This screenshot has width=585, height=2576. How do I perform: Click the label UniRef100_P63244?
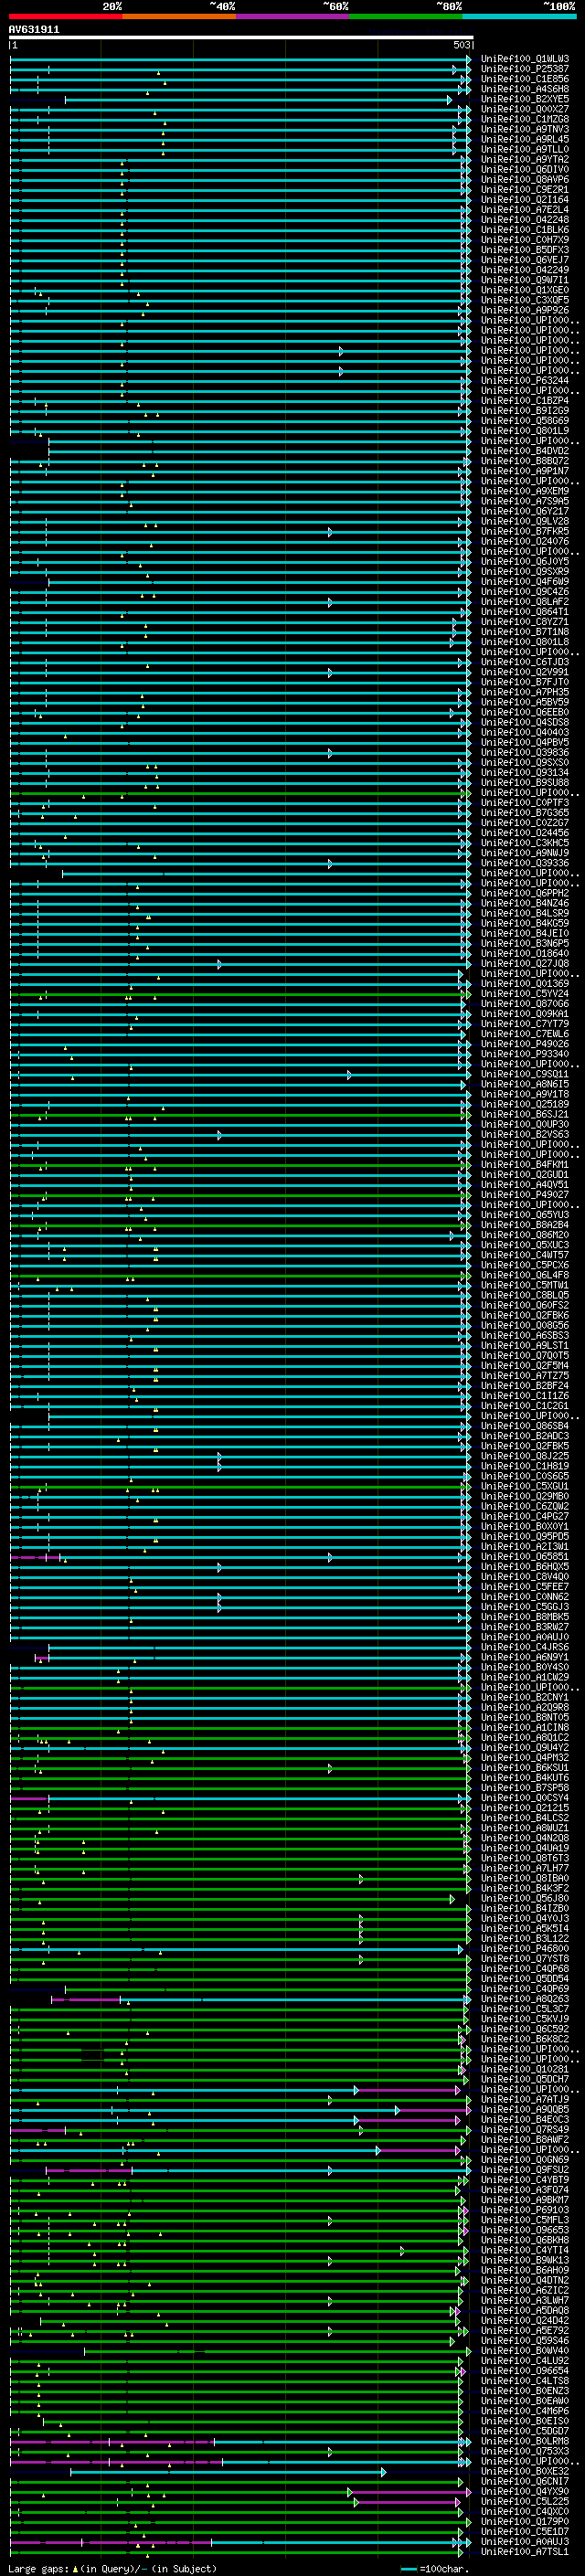[525, 380]
